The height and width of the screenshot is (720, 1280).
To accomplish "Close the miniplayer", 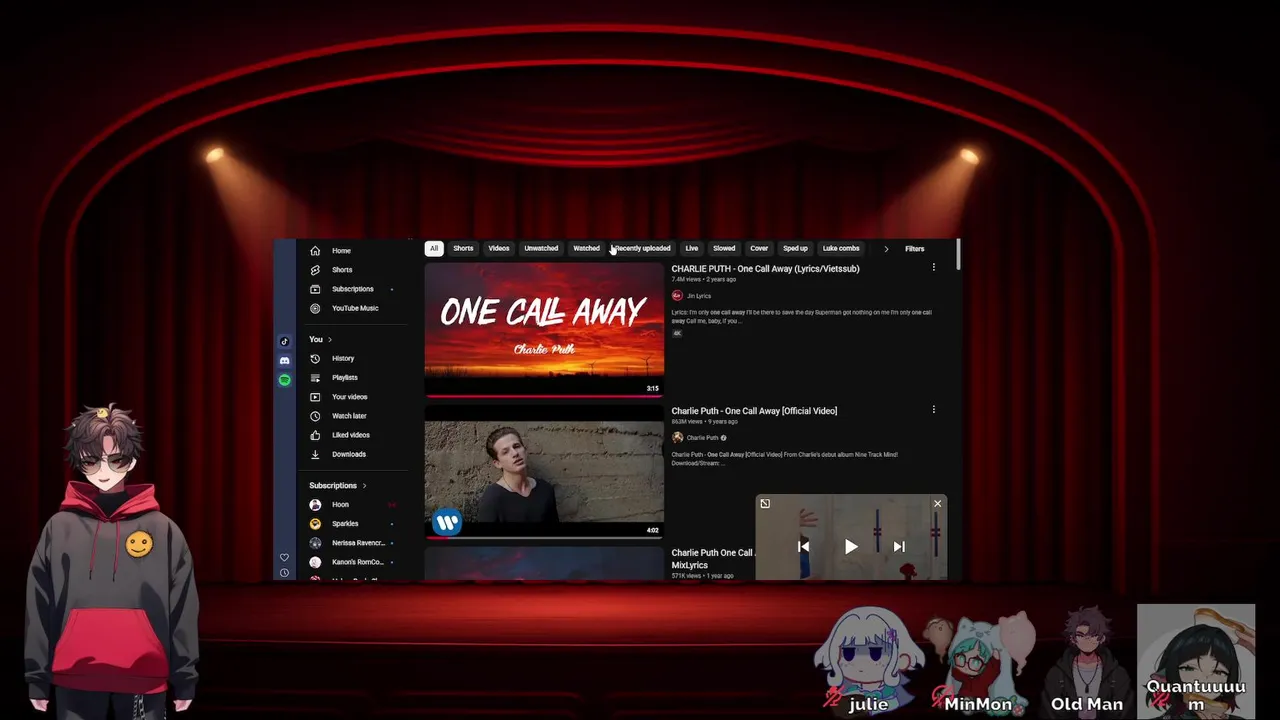I will coord(937,504).
